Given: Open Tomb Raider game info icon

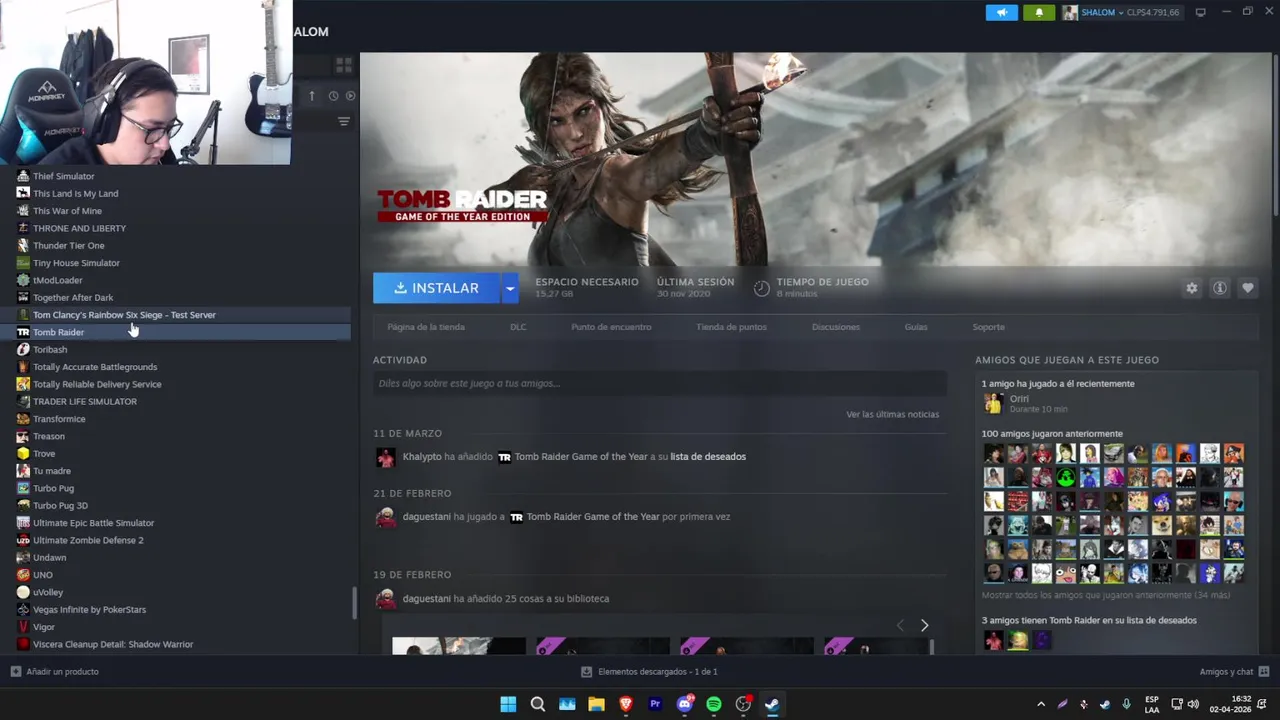Looking at the screenshot, I should coord(1220,288).
